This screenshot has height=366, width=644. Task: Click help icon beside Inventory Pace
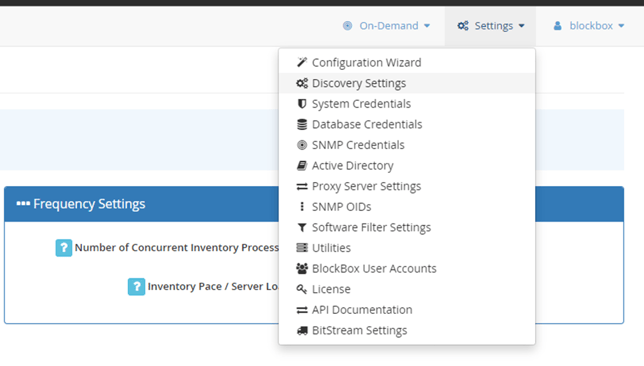[x=136, y=286]
